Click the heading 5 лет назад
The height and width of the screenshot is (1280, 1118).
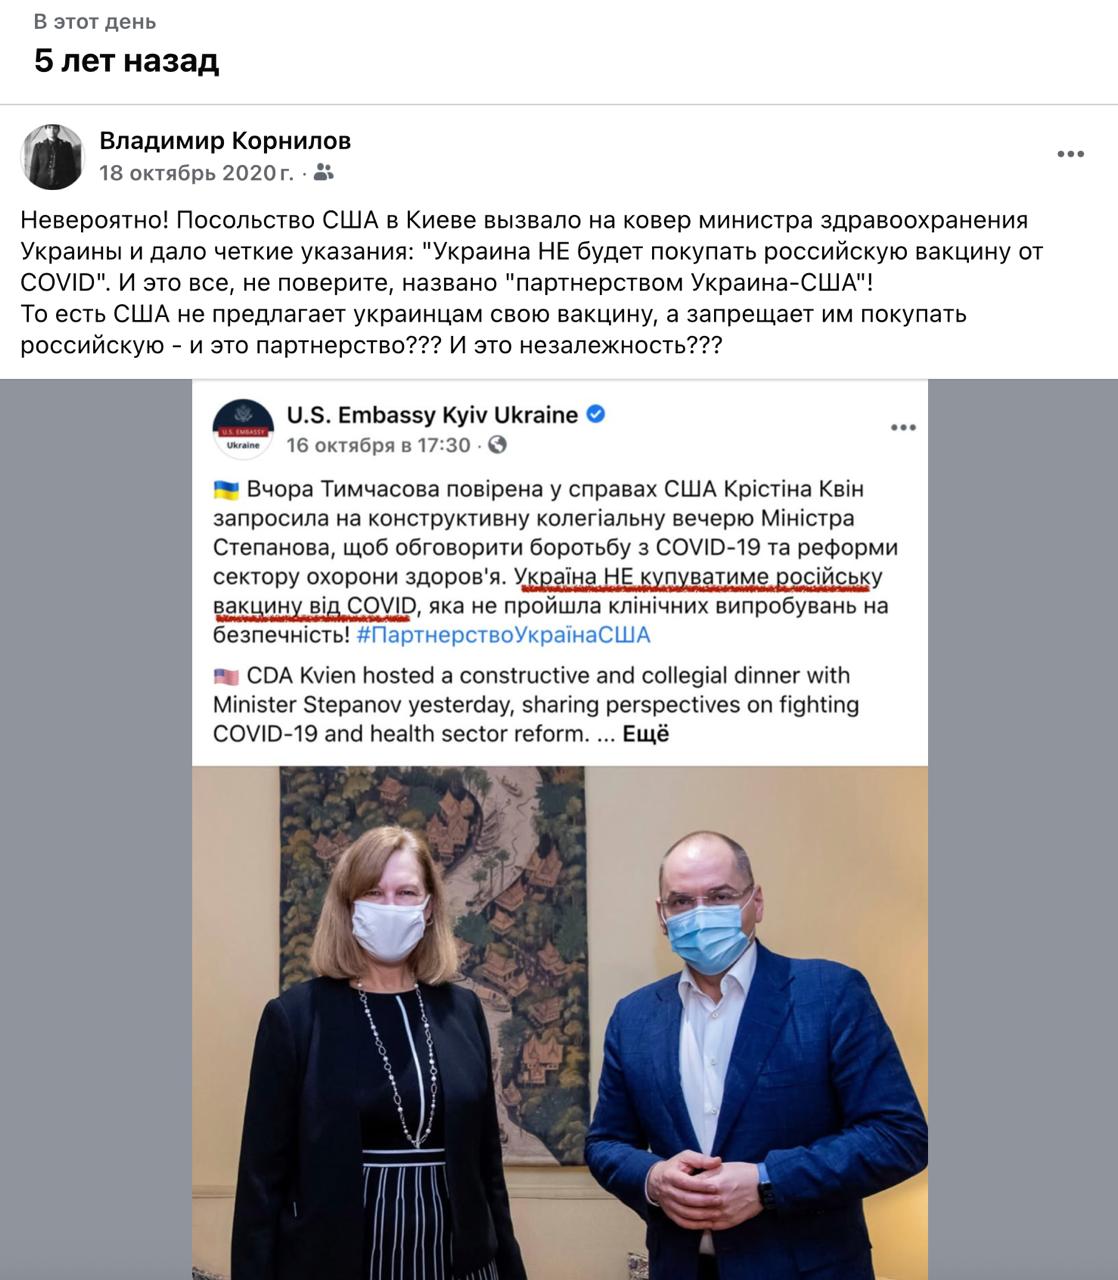(x=126, y=61)
